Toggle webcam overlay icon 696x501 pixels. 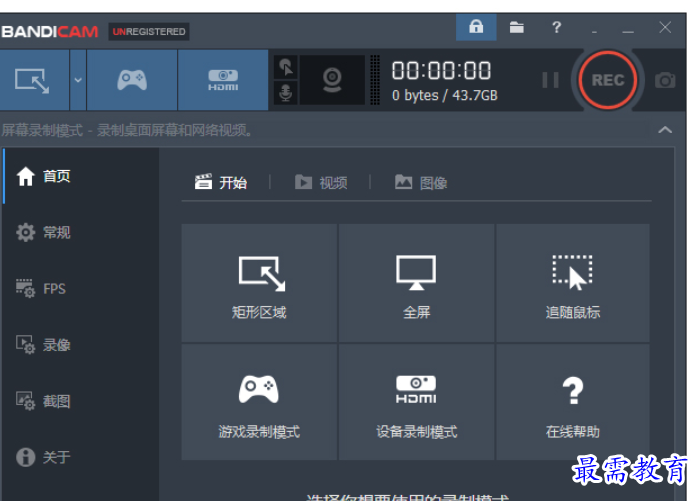coord(332,80)
